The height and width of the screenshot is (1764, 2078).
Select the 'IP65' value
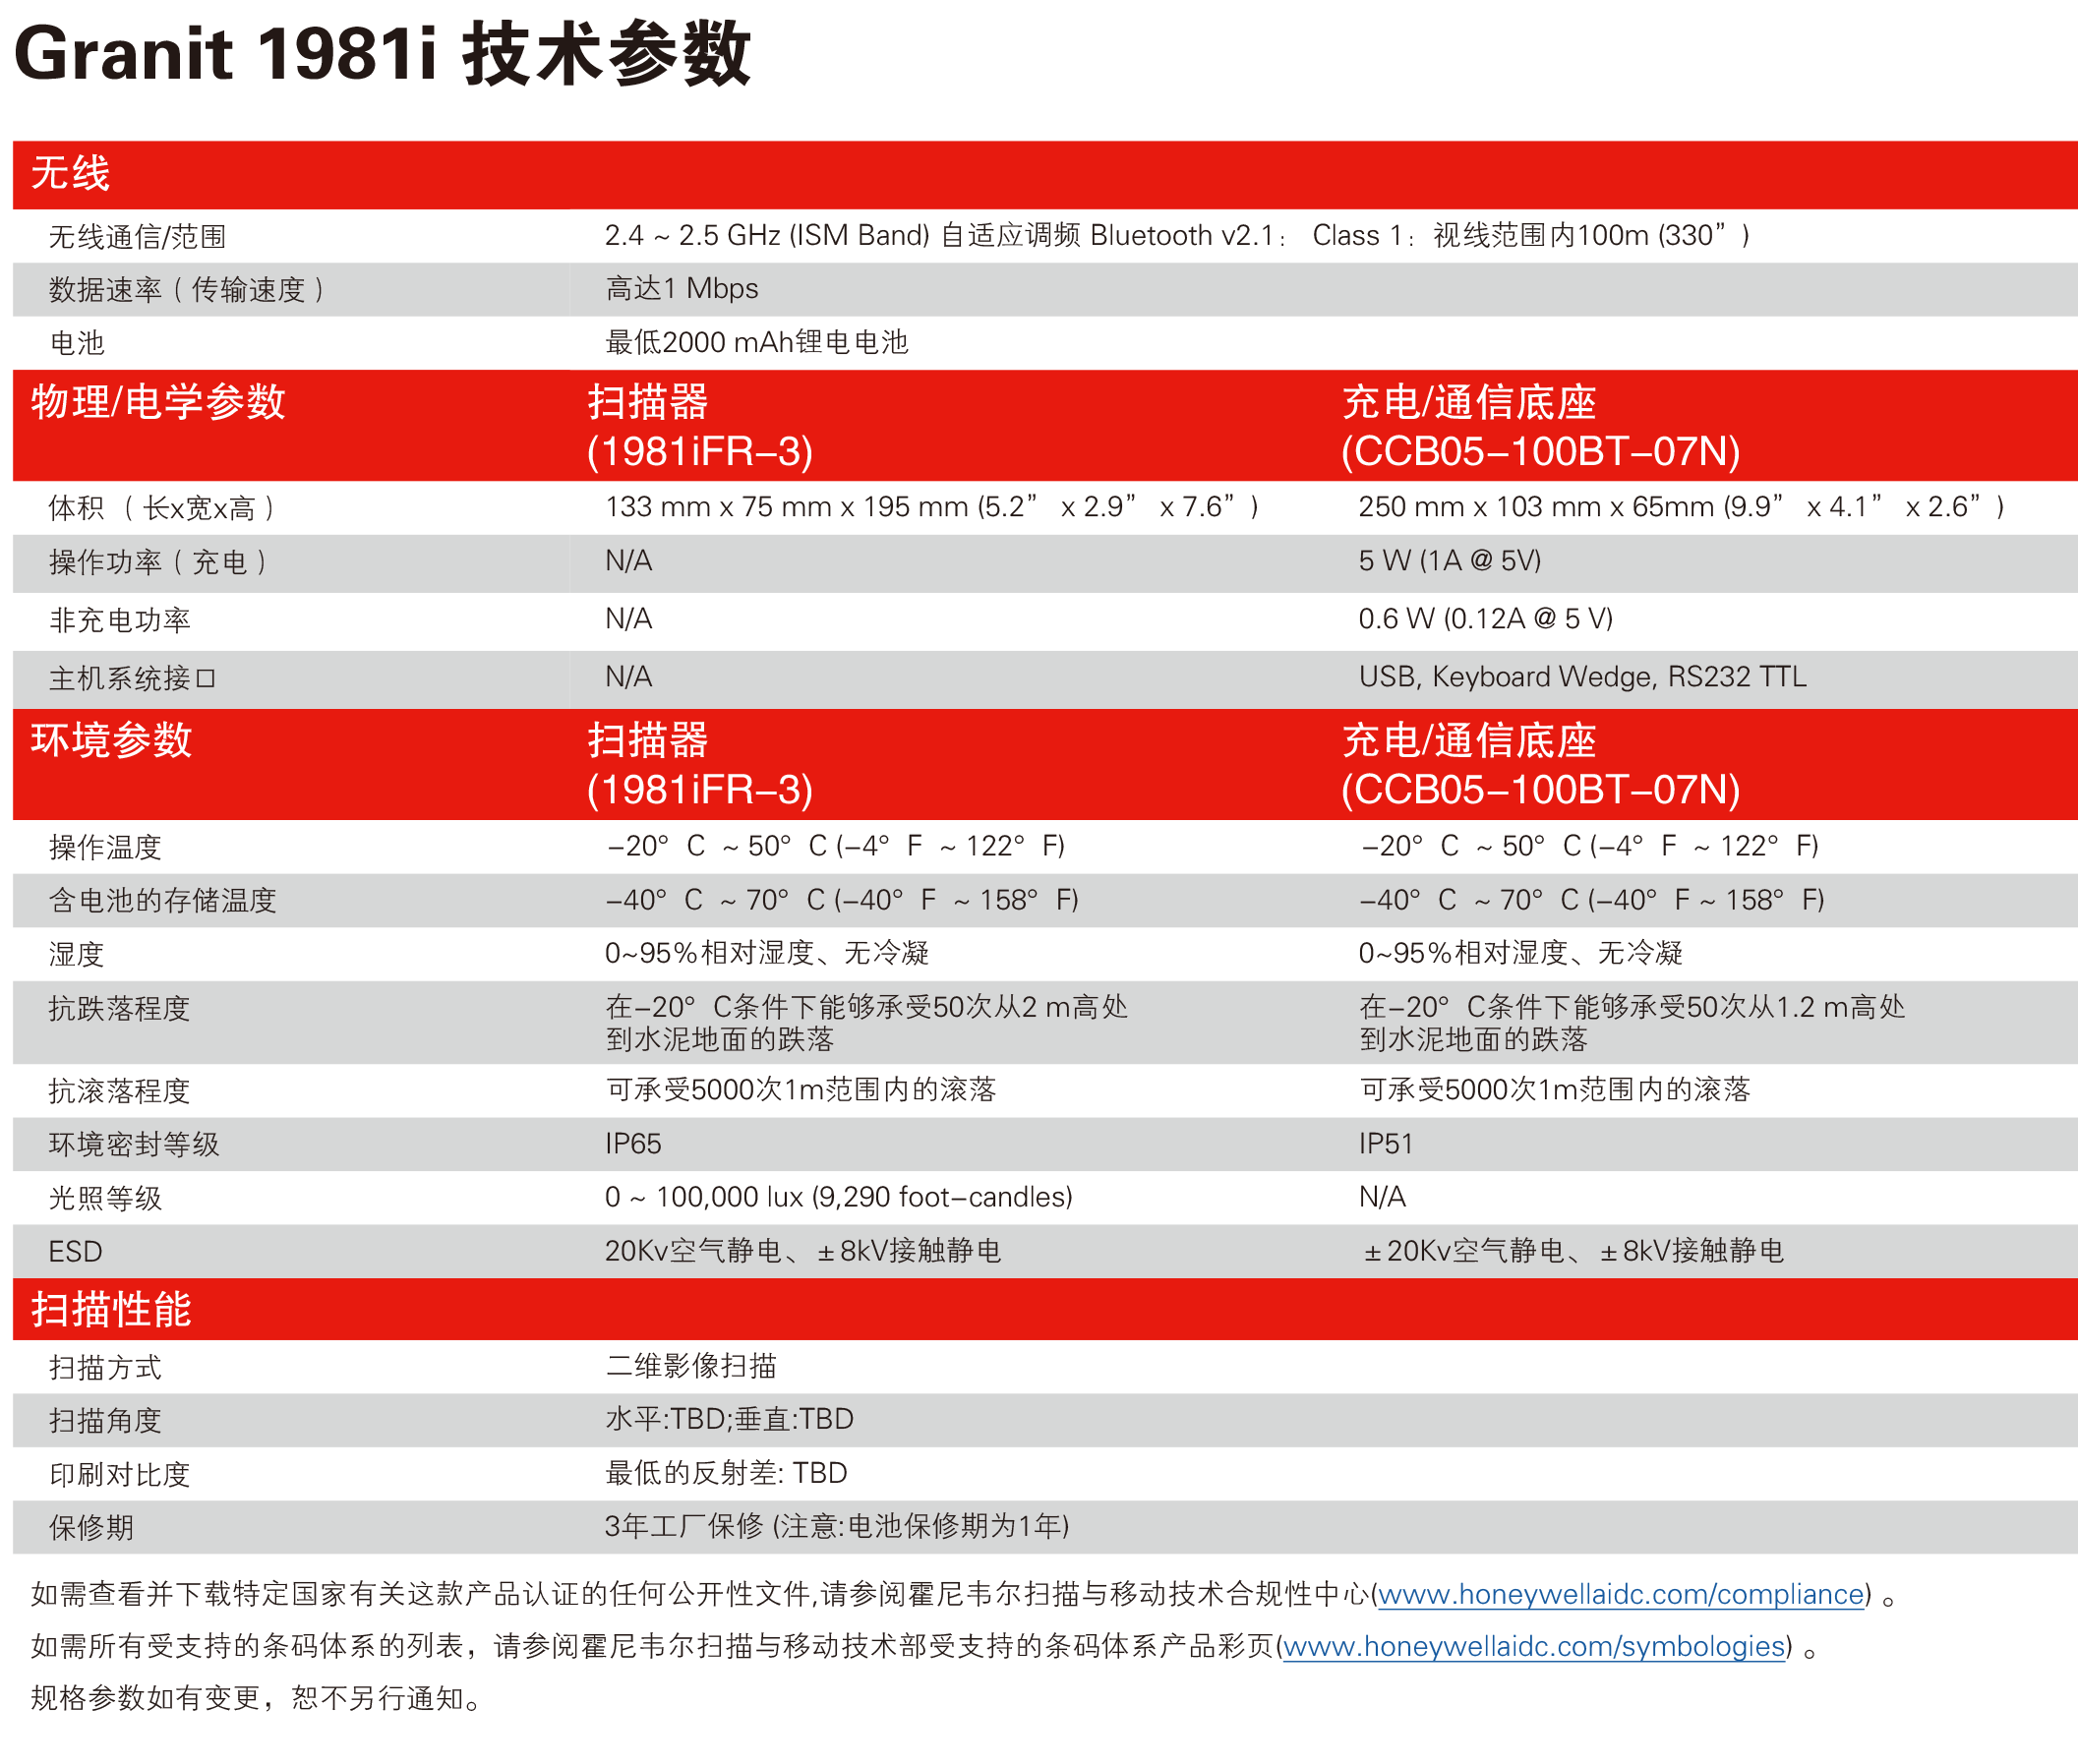[633, 1144]
